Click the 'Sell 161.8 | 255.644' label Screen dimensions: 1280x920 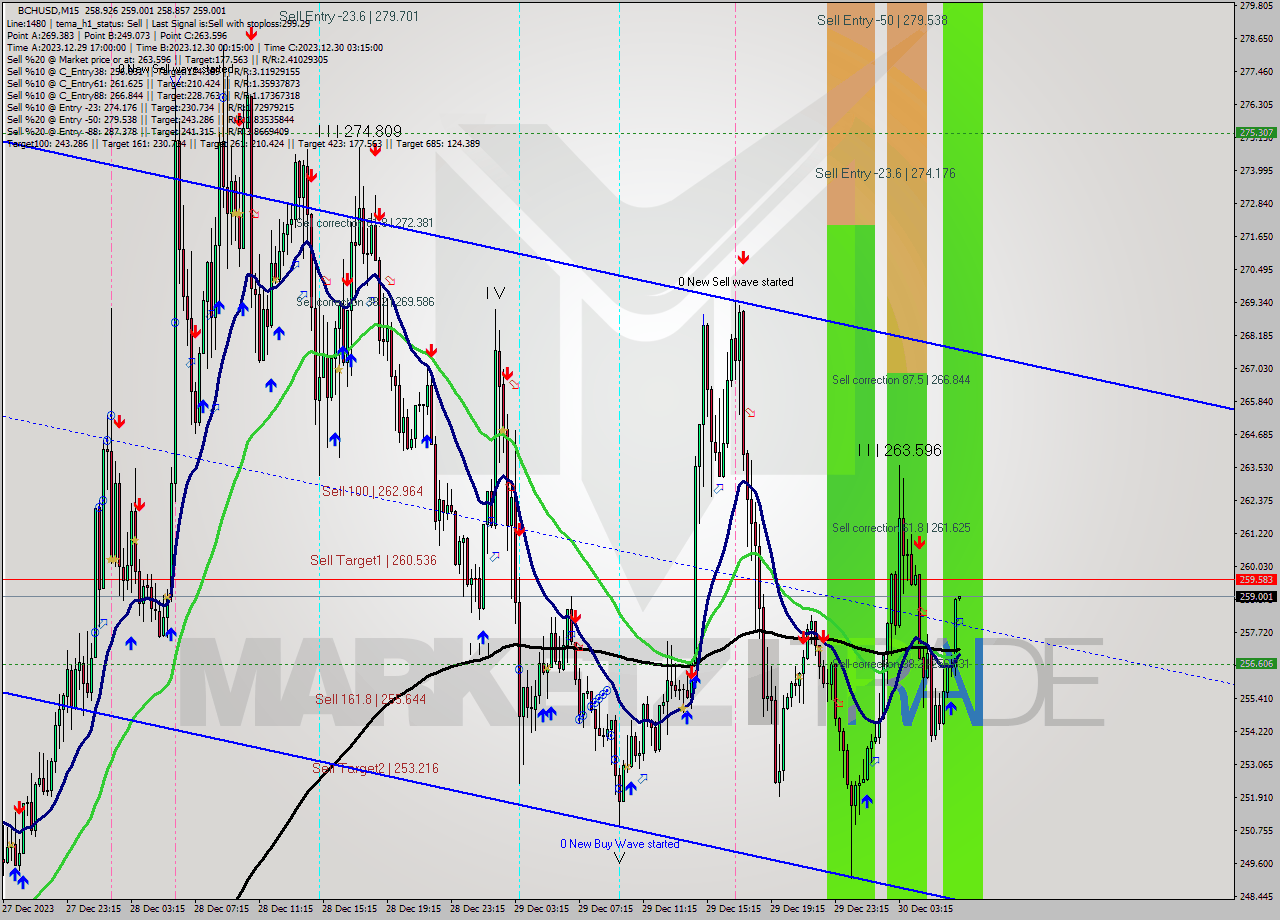[370, 699]
